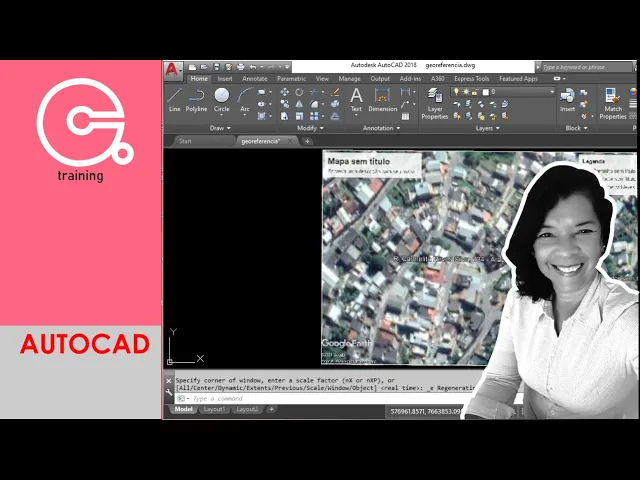Switch to the Parametric ribbon tab

(291, 79)
